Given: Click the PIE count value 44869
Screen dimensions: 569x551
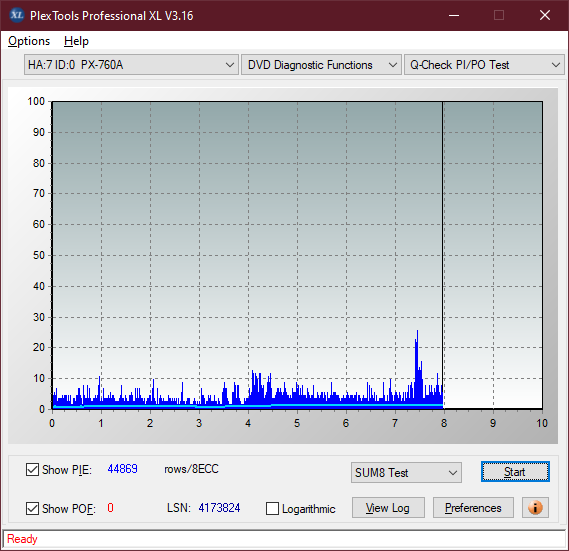Looking at the screenshot, I should [x=122, y=469].
